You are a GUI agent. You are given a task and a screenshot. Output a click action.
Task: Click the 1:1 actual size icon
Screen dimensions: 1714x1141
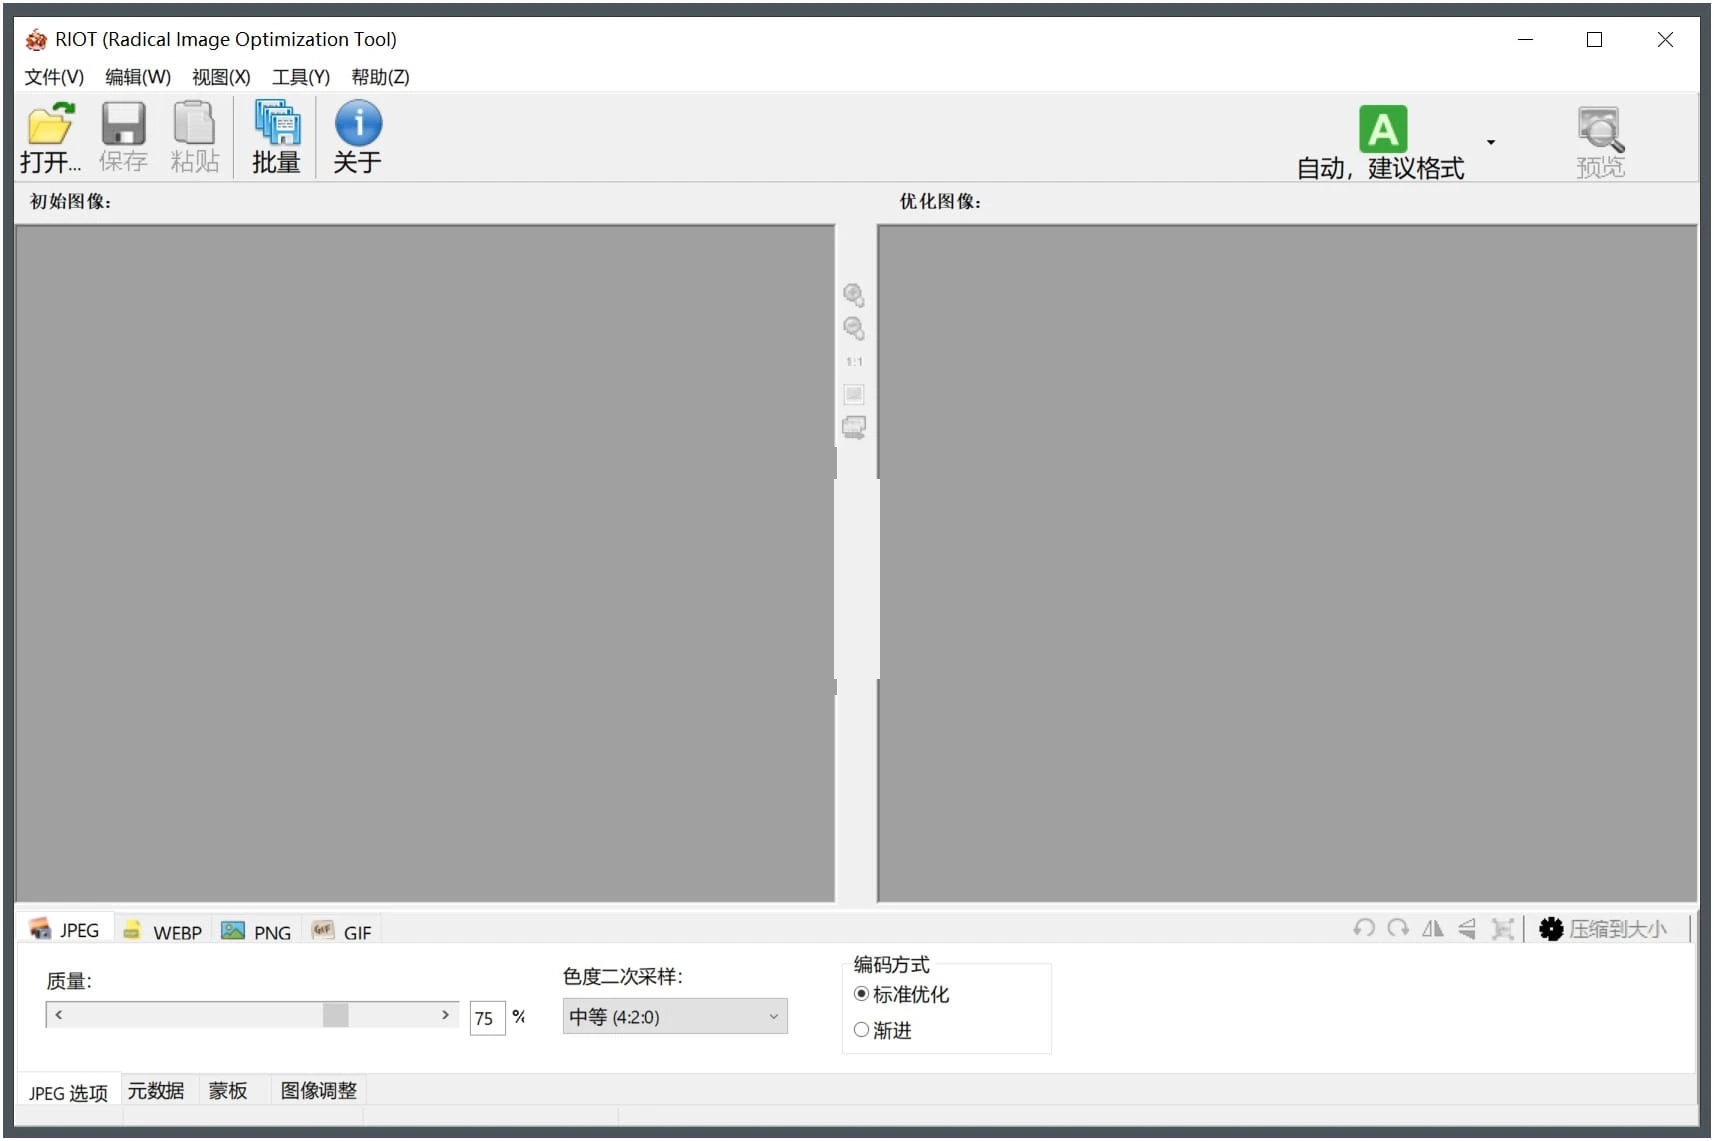click(x=853, y=362)
